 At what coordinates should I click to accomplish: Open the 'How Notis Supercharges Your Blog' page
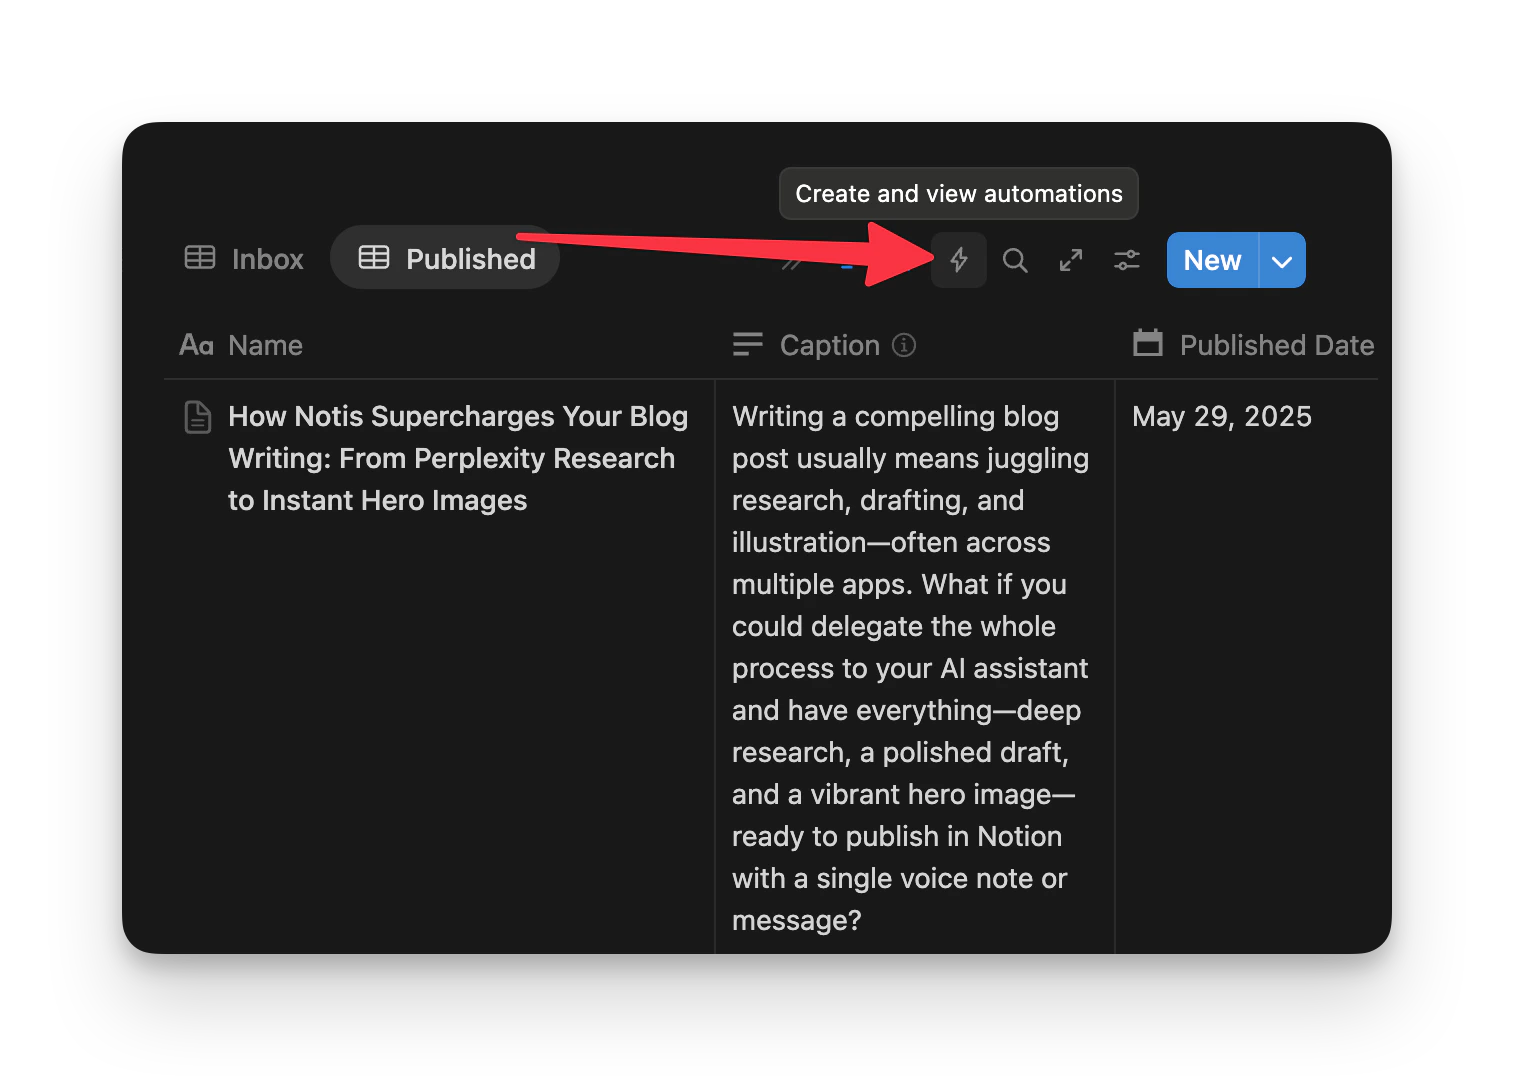(x=458, y=458)
